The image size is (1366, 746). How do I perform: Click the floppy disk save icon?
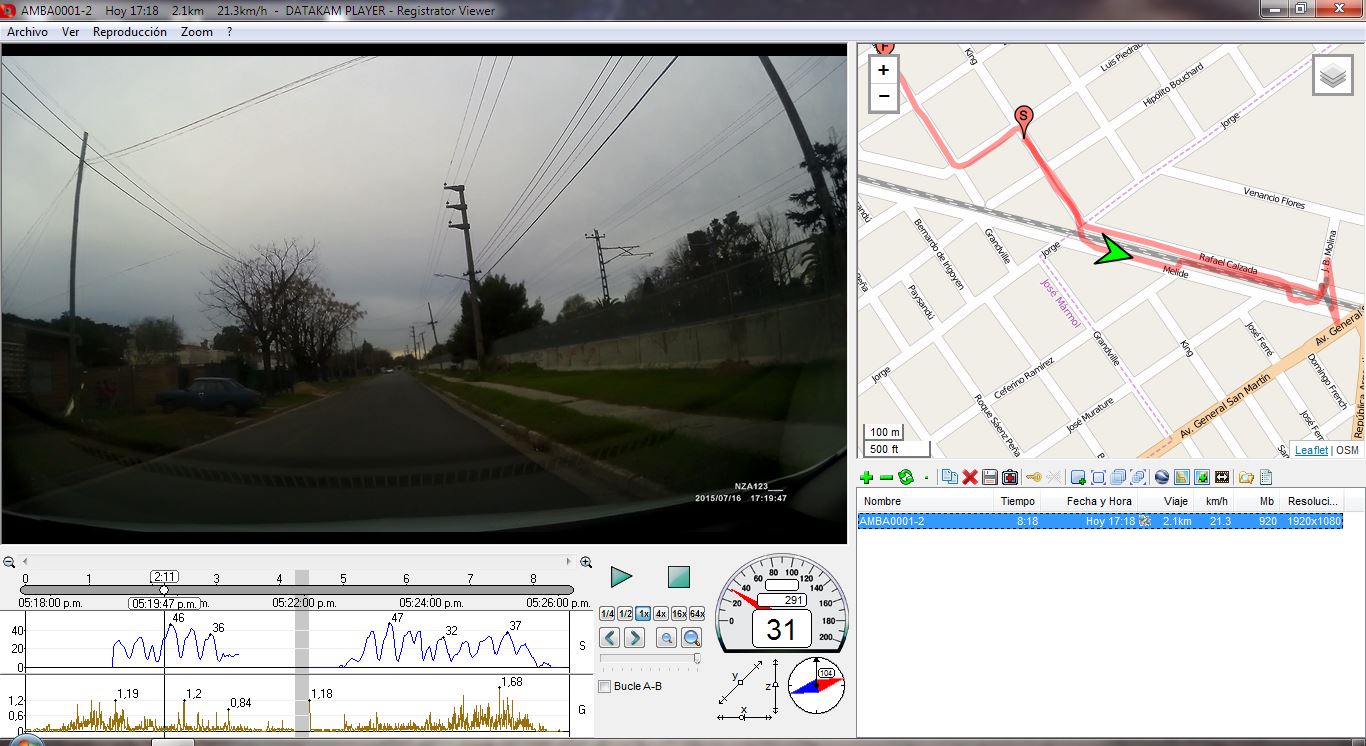pos(989,478)
